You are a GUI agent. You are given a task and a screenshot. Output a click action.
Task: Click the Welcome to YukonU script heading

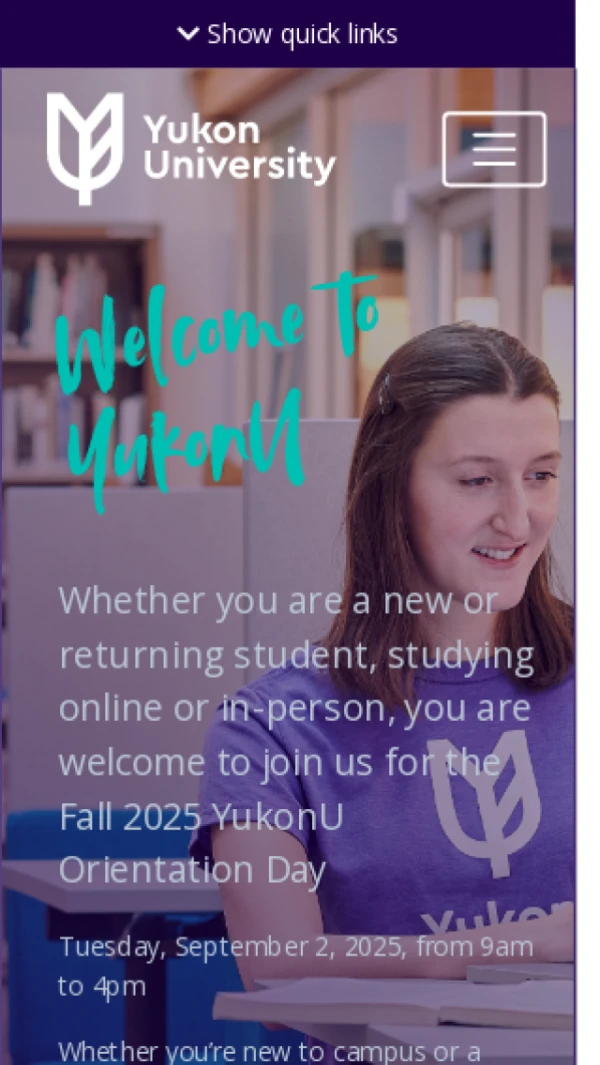coord(216,391)
